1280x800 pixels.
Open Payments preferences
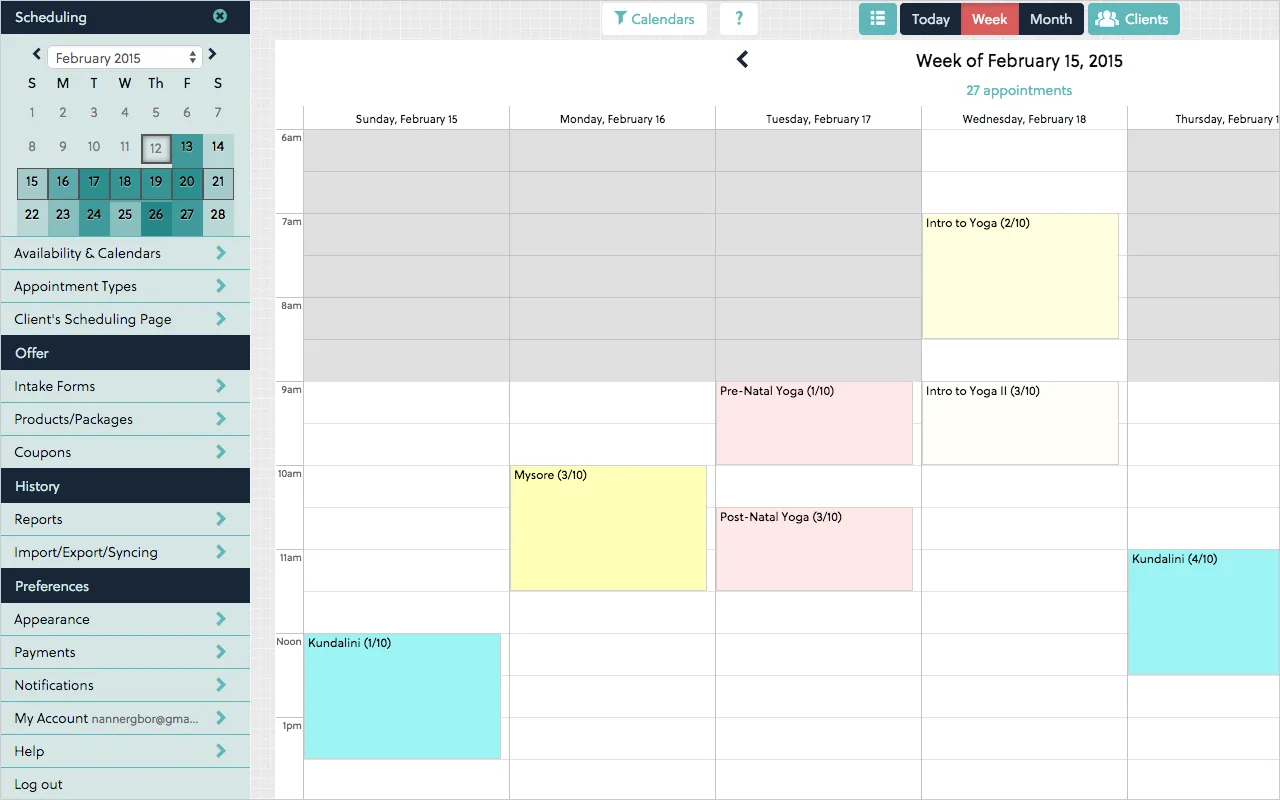pyautogui.click(x=125, y=652)
